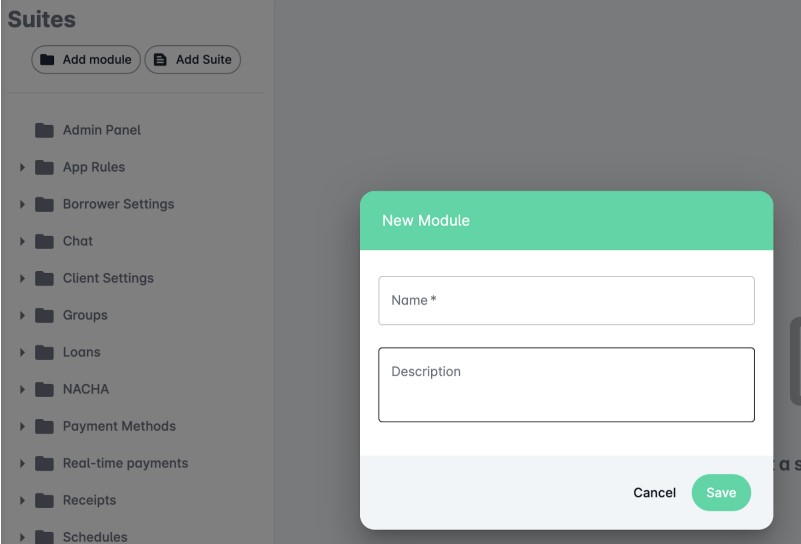Expand the Real-time payments module
The width and height of the screenshot is (801, 544).
pyautogui.click(x=22, y=463)
